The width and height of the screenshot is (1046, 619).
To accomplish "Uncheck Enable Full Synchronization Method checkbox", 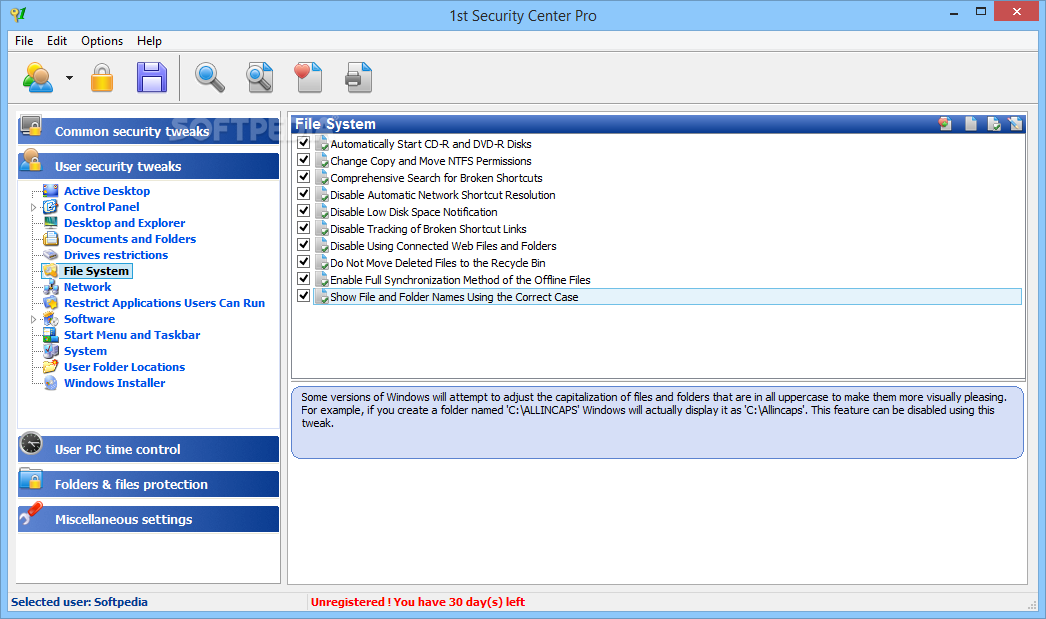I will point(304,279).
